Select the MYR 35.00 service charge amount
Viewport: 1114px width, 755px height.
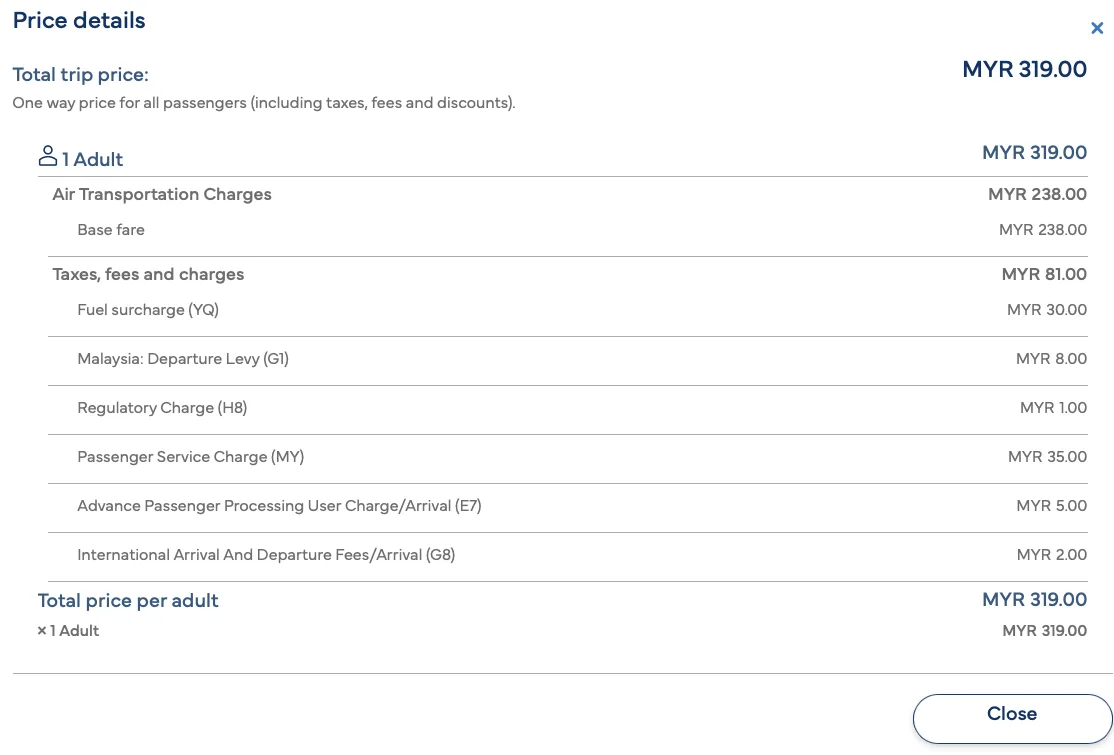tap(1047, 457)
